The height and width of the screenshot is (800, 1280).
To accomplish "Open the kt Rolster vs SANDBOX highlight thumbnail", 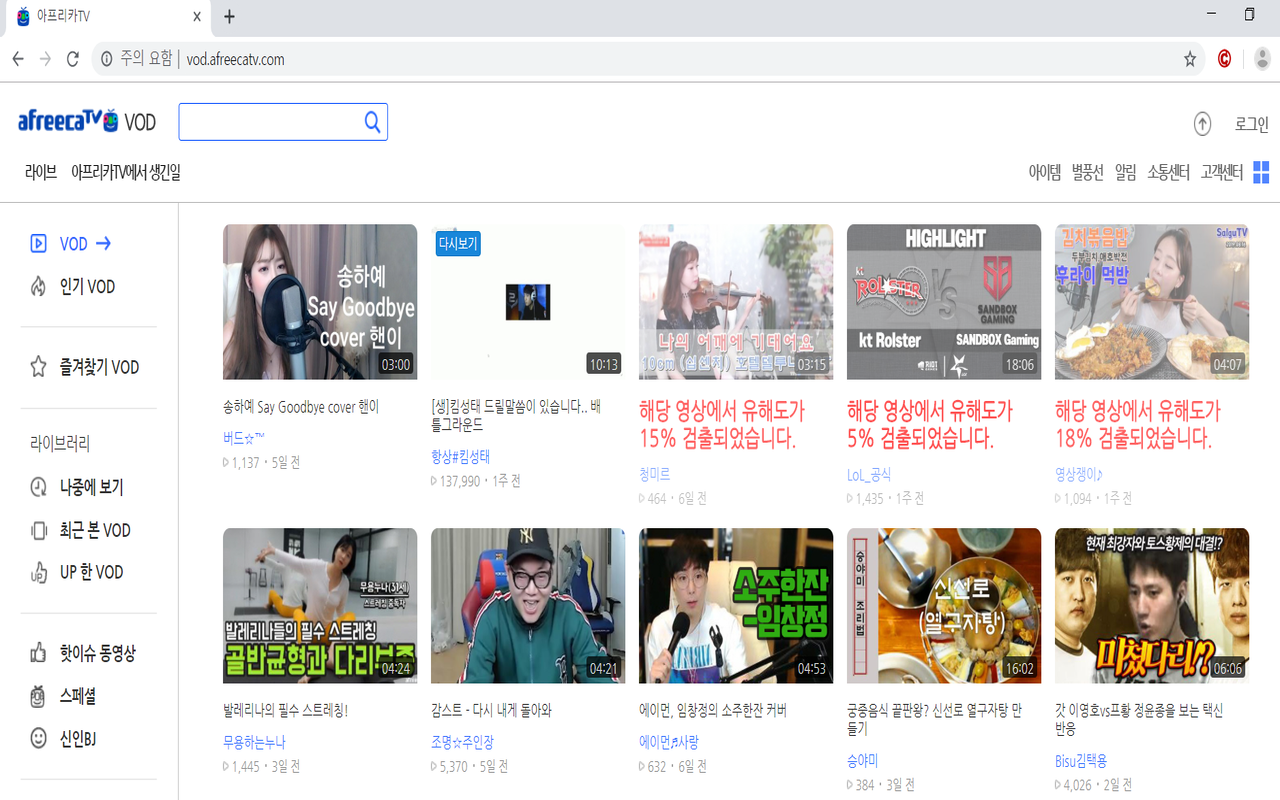I will pos(944,301).
